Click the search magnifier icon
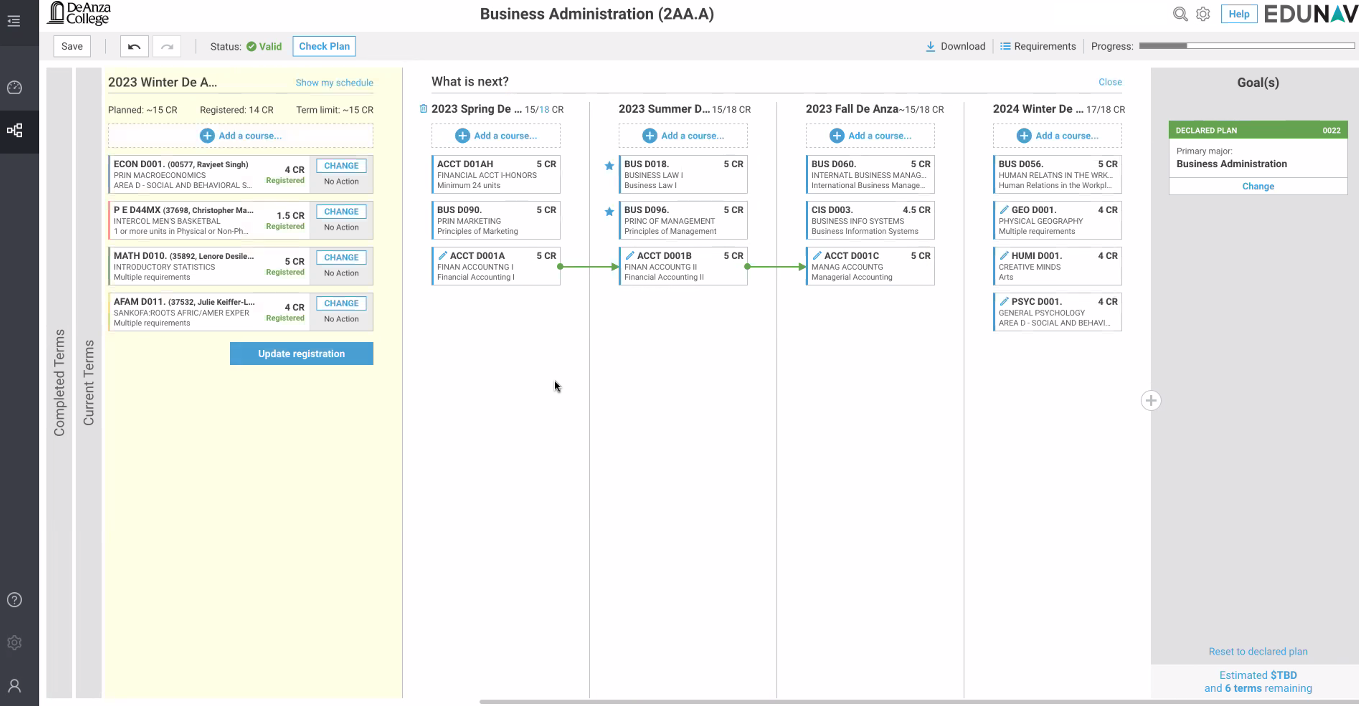 point(1180,14)
